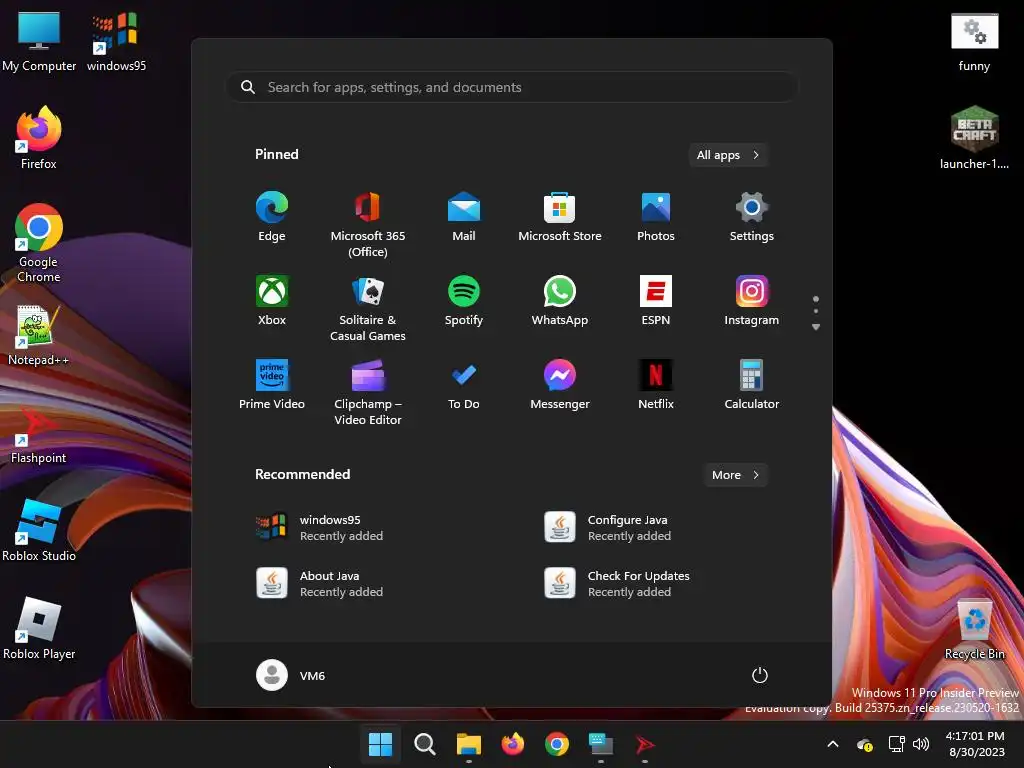Click the All apps button
The height and width of the screenshot is (768, 1024).
pyautogui.click(x=728, y=155)
